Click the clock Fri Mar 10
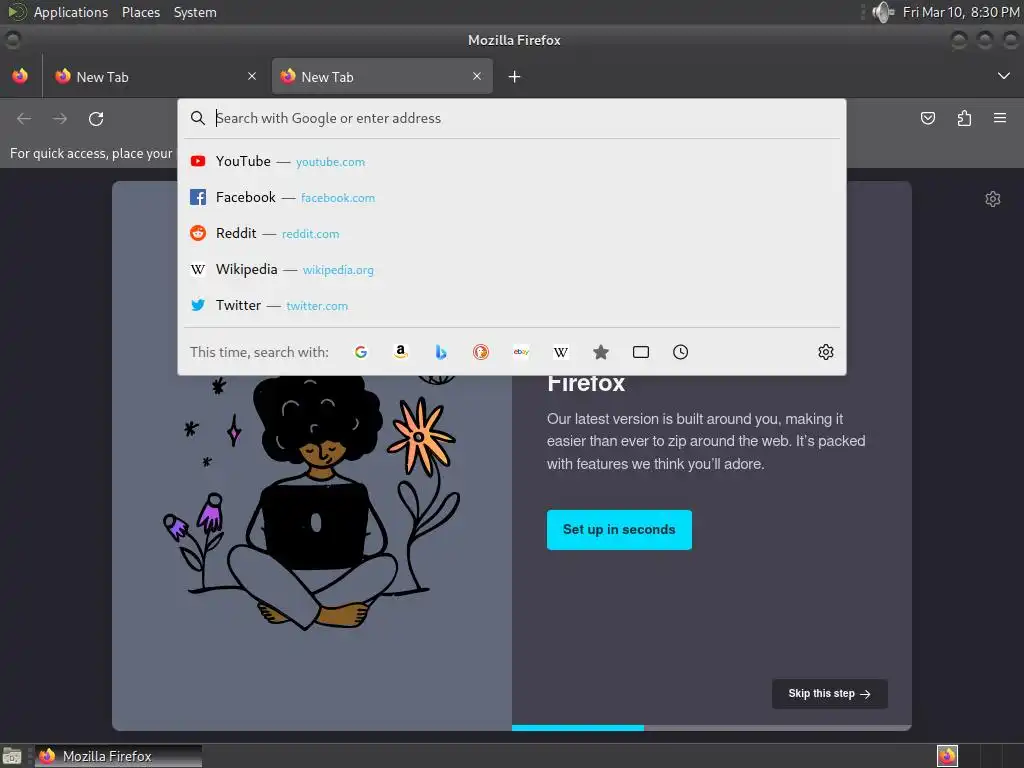 (x=961, y=12)
